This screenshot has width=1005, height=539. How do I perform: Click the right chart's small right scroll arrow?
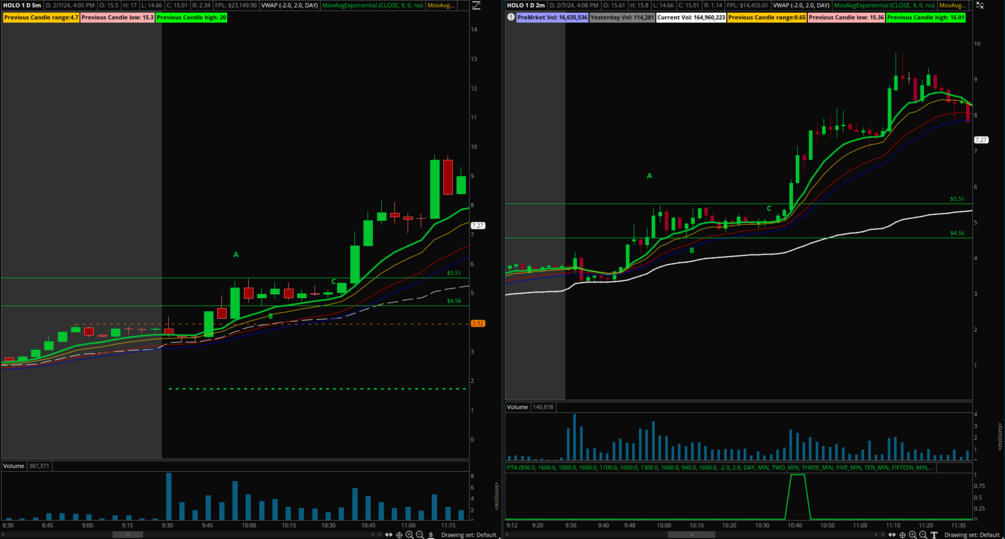point(883,535)
